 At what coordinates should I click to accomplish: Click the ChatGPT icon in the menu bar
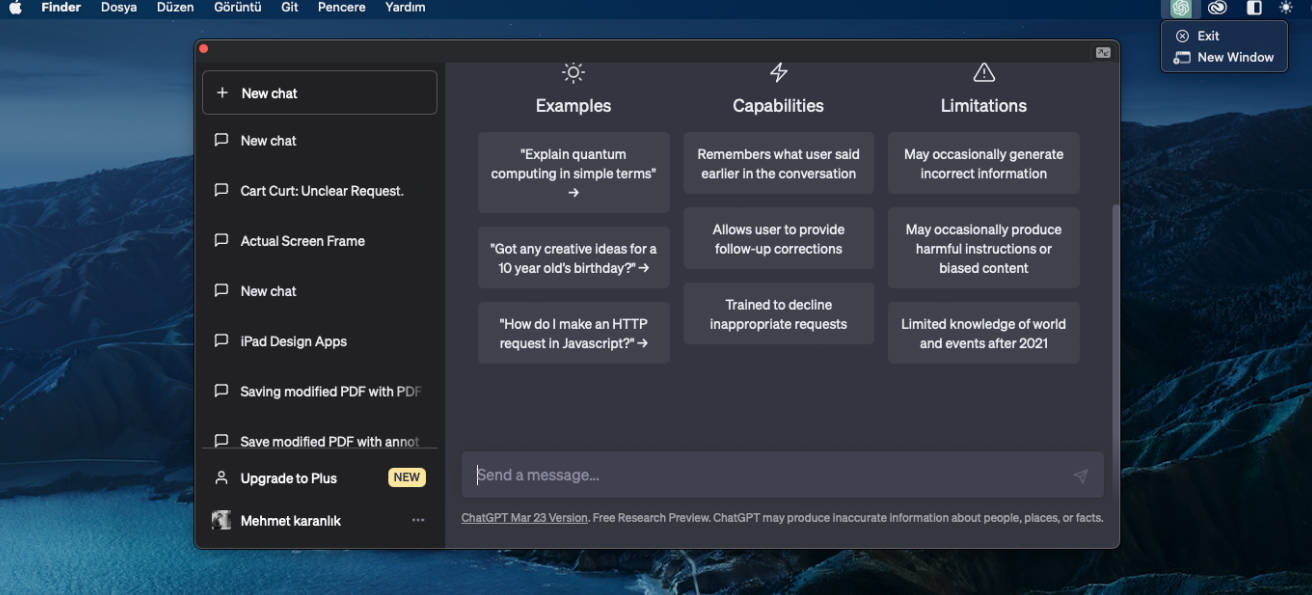[1181, 8]
